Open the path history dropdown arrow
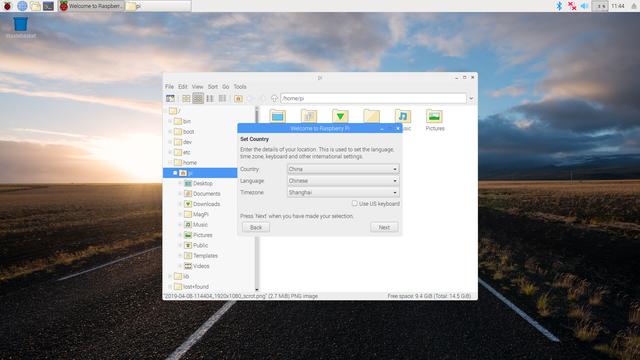Image resolution: width=640 pixels, height=360 pixels. pyautogui.click(x=471, y=98)
